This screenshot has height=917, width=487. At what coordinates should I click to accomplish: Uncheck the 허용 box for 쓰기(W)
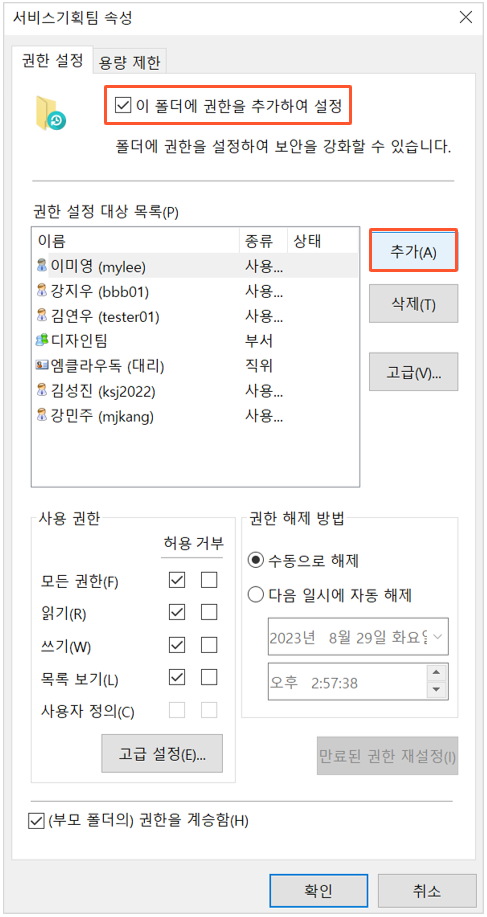177,645
